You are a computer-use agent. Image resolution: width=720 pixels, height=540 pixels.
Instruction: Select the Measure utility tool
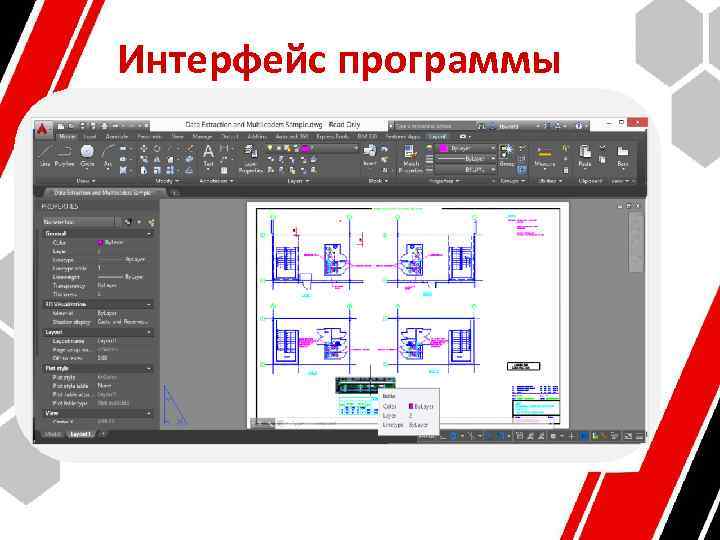545,156
